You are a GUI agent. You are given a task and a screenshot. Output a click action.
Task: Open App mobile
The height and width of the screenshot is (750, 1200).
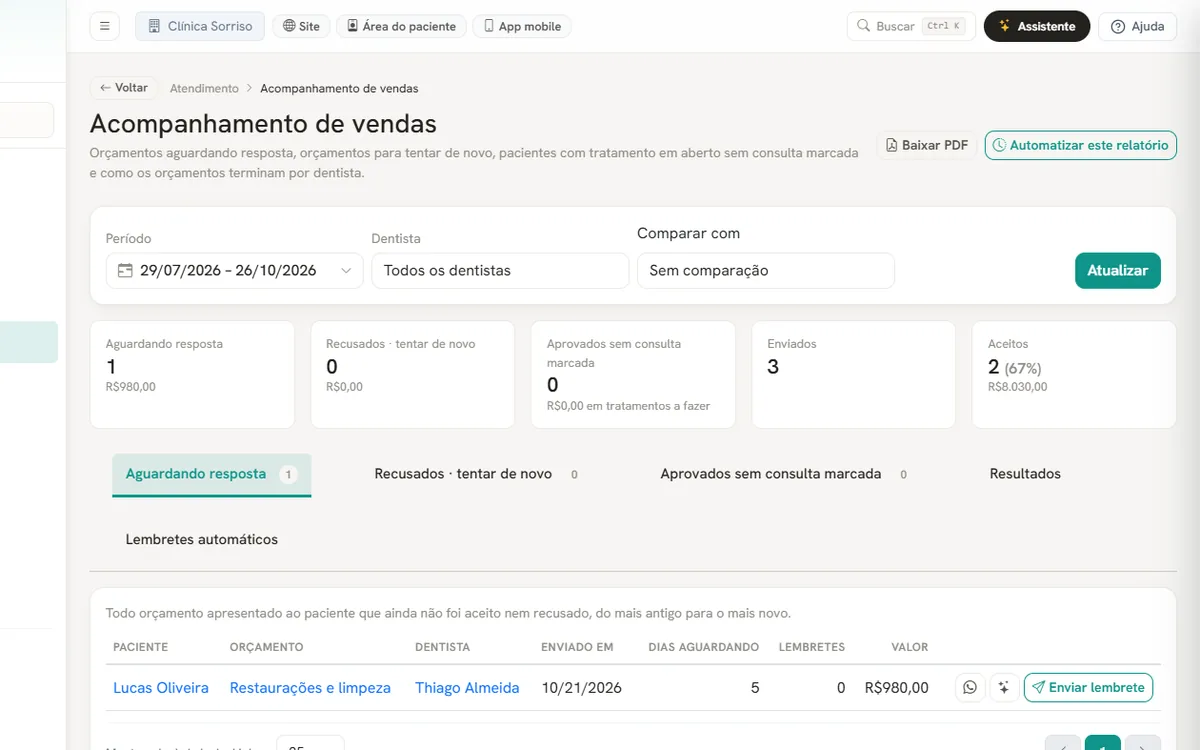click(x=521, y=26)
